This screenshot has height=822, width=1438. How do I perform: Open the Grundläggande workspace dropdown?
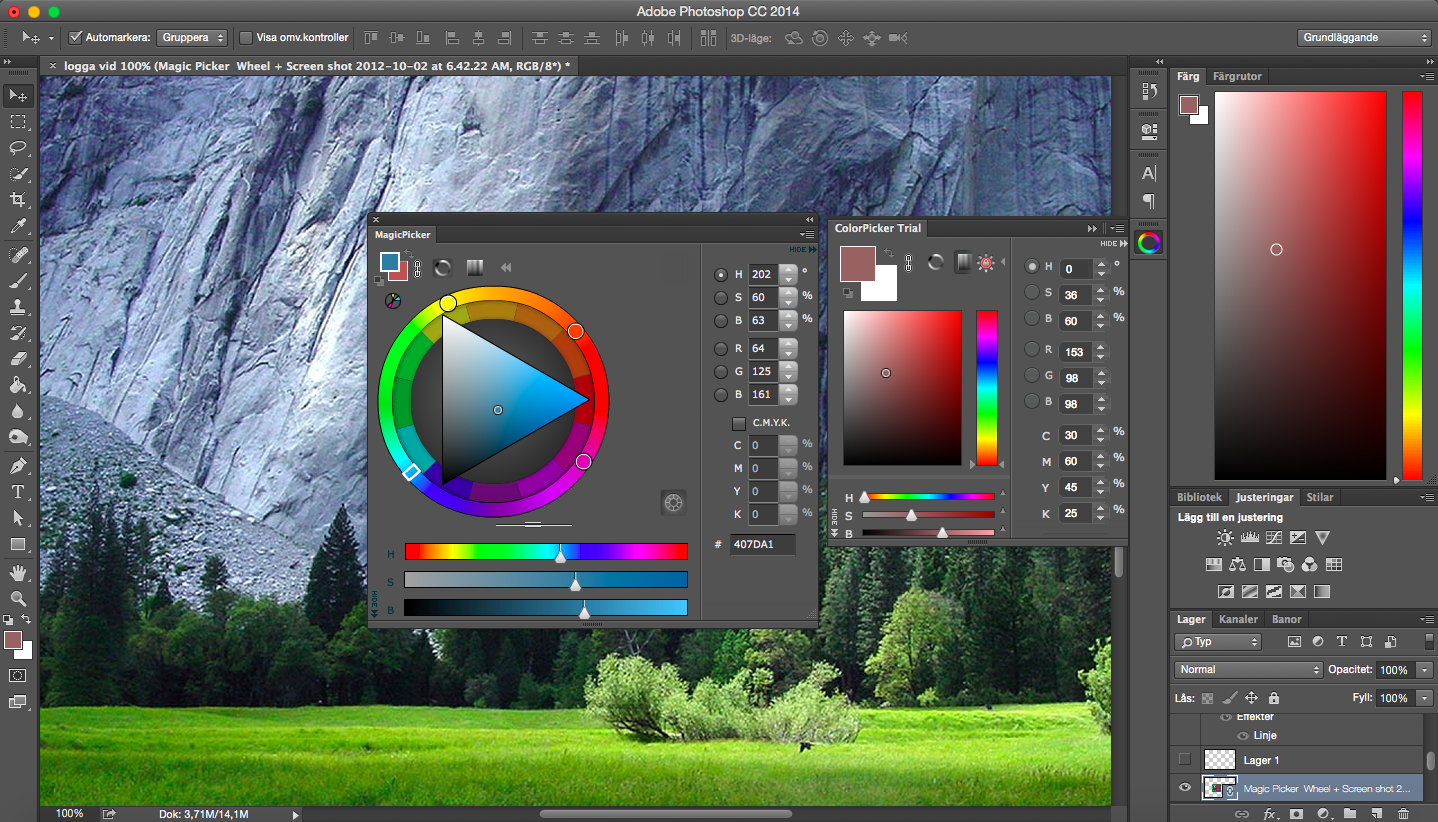(x=1364, y=38)
